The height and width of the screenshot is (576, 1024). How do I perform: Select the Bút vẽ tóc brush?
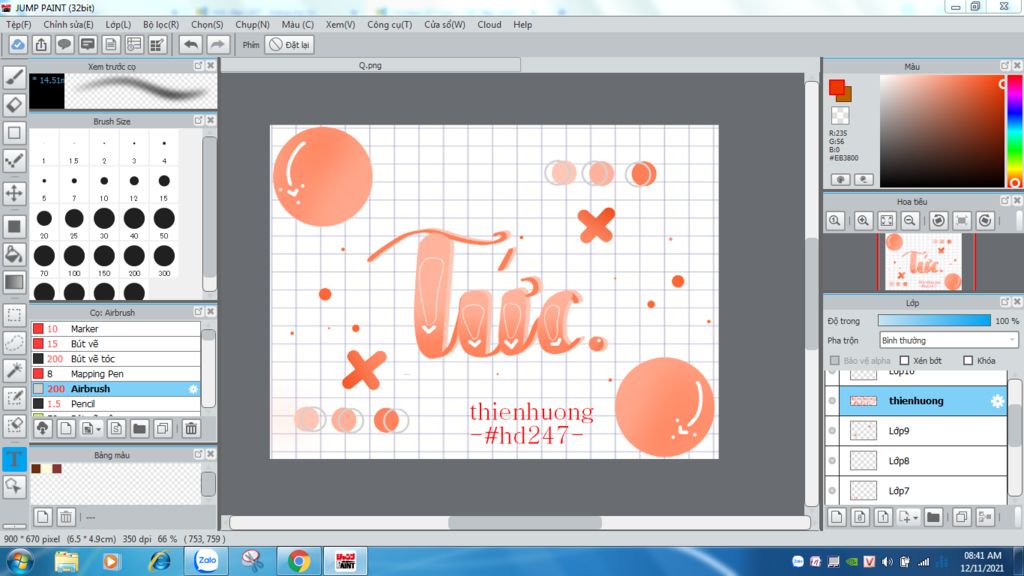[116, 359]
